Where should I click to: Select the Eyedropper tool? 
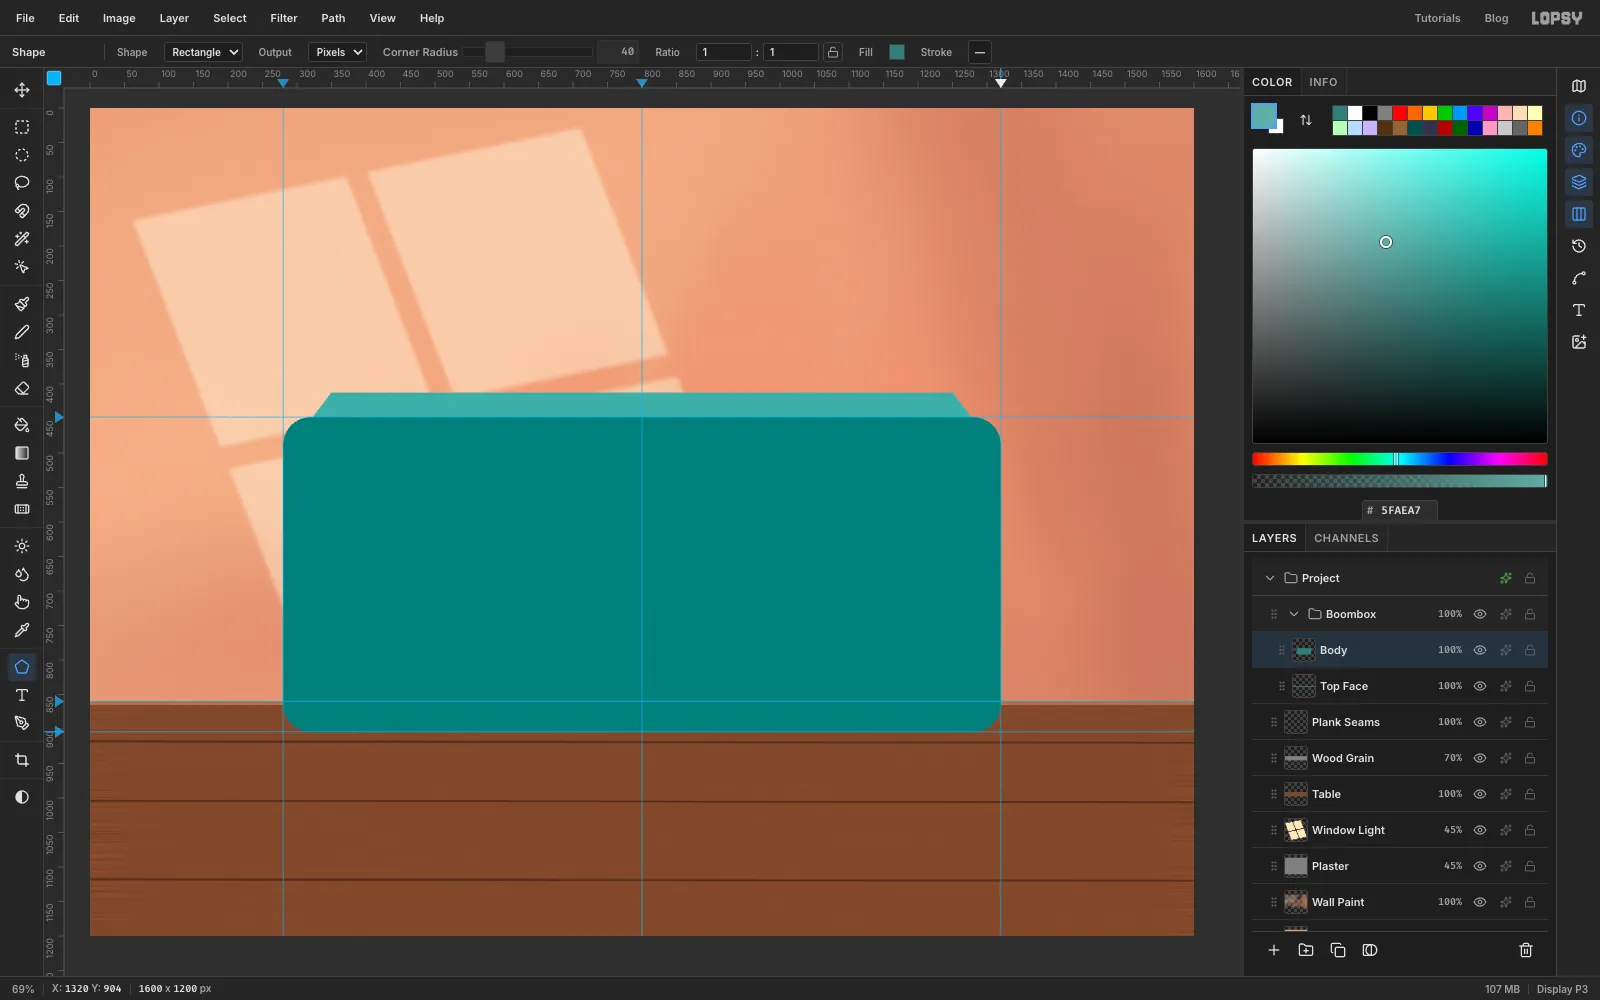22,630
